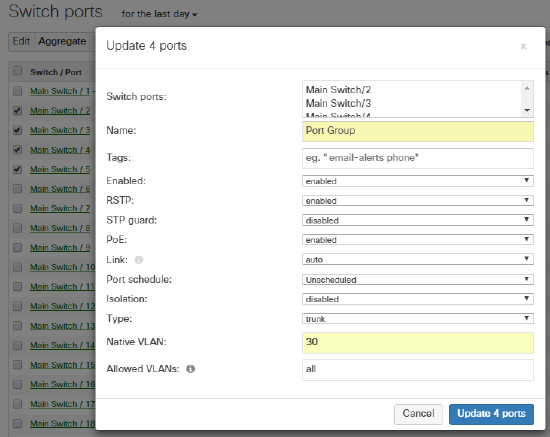Click the Switch / Port column header
The width and height of the screenshot is (550, 437).
tap(56, 72)
